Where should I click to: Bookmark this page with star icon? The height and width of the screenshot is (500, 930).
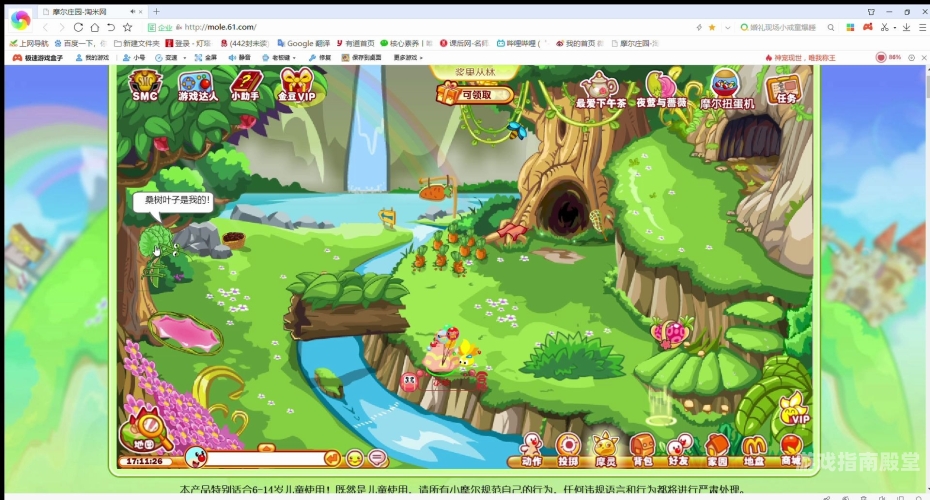tap(128, 27)
